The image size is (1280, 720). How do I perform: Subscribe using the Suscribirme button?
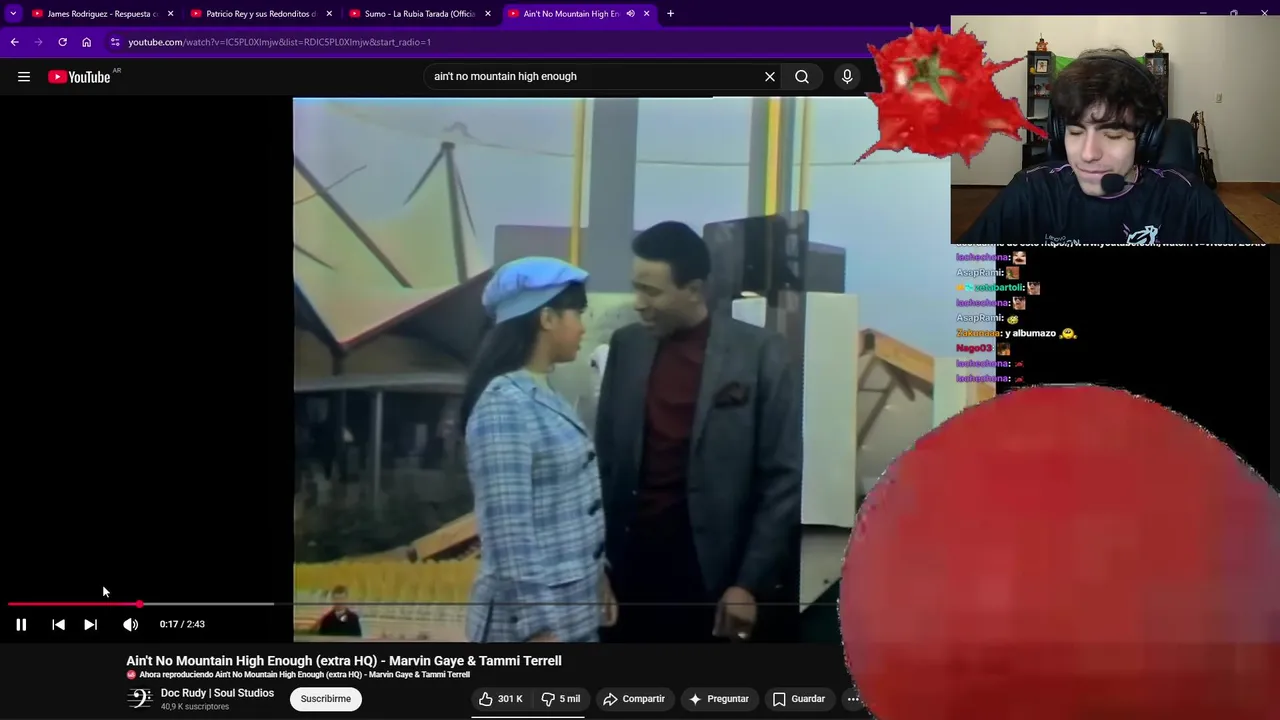click(326, 699)
